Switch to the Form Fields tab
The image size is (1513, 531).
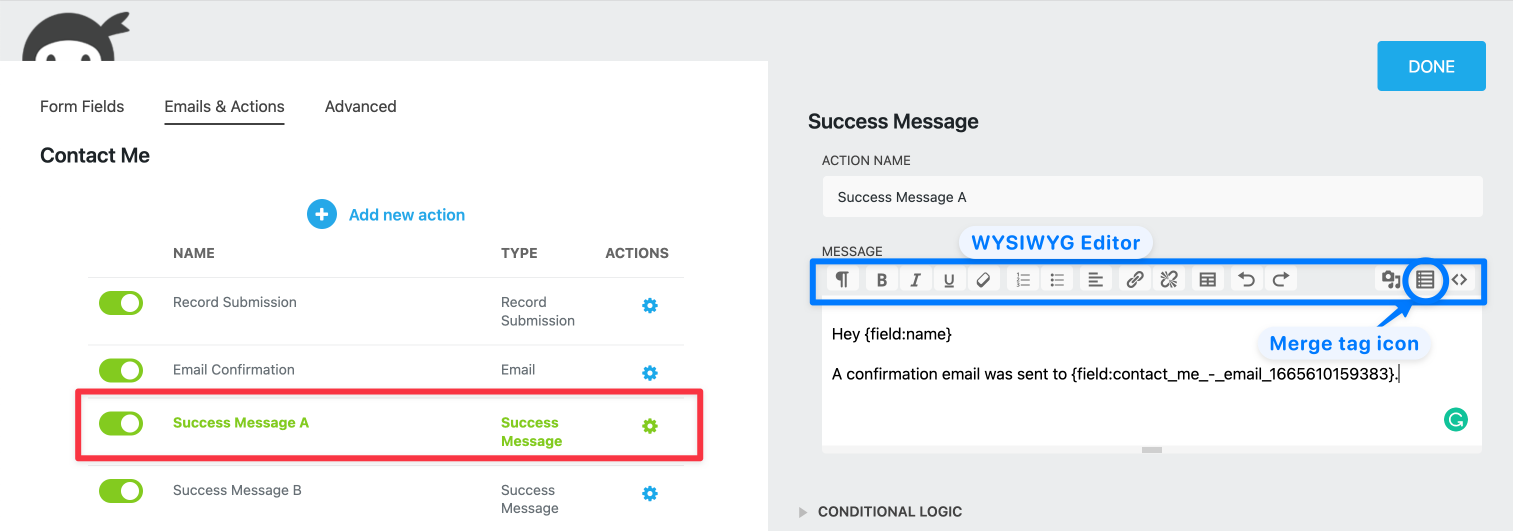(82, 106)
